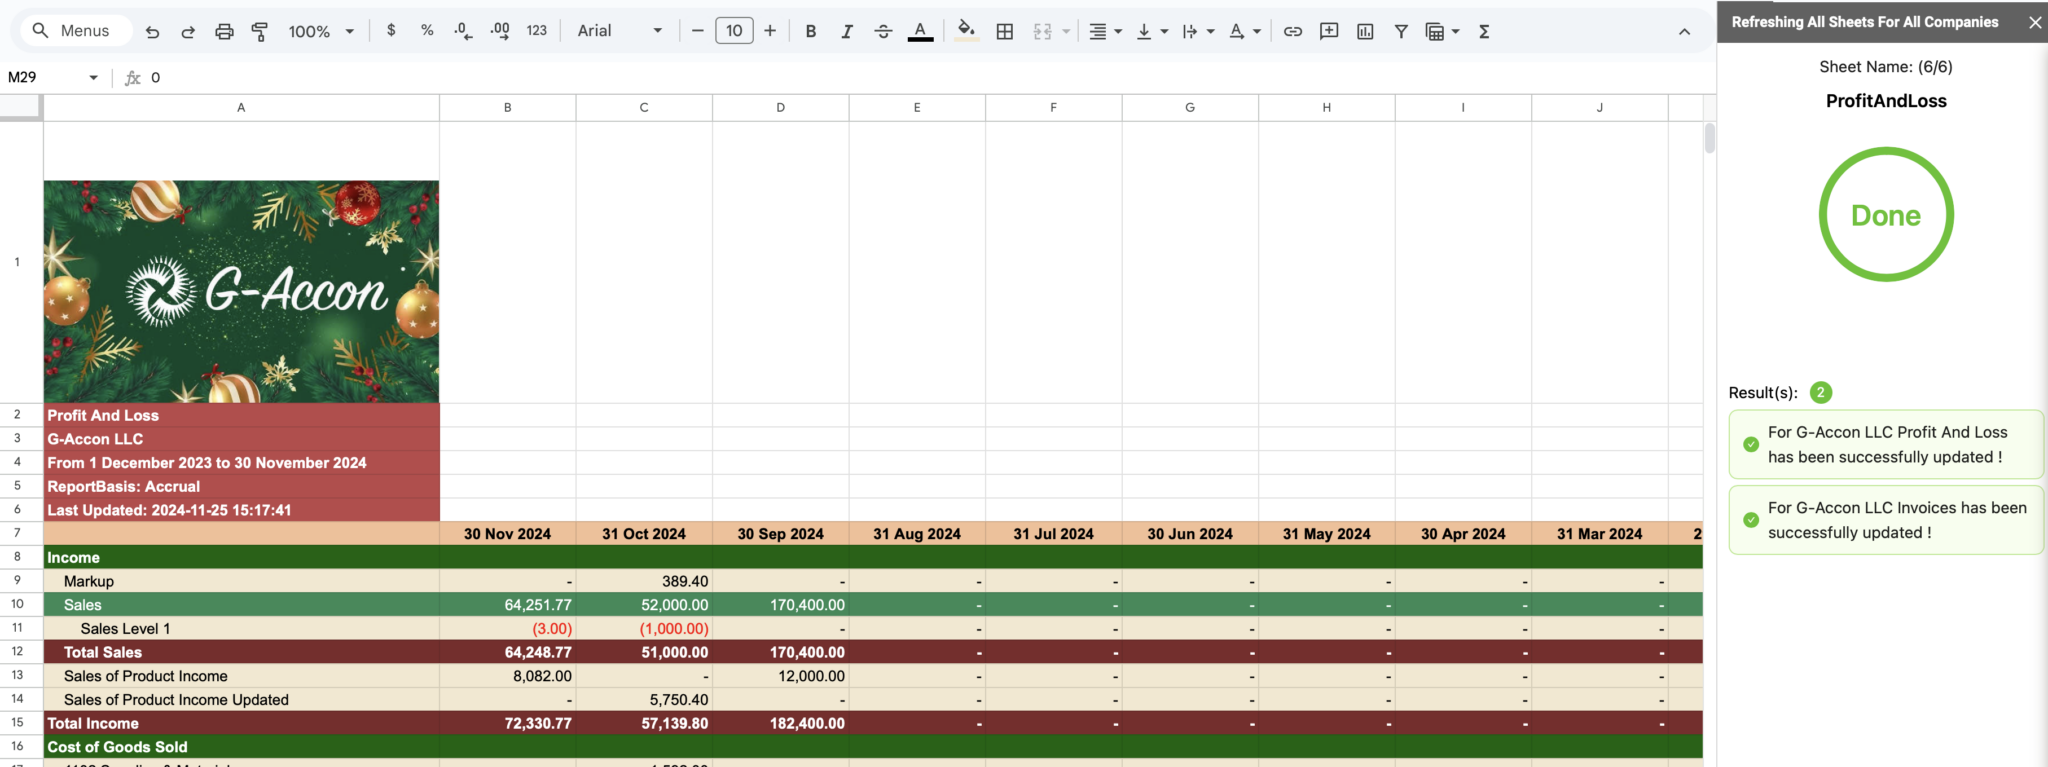This screenshot has width=2048, height=767.
Task: Click the merge cells icon
Action: coord(1043,31)
